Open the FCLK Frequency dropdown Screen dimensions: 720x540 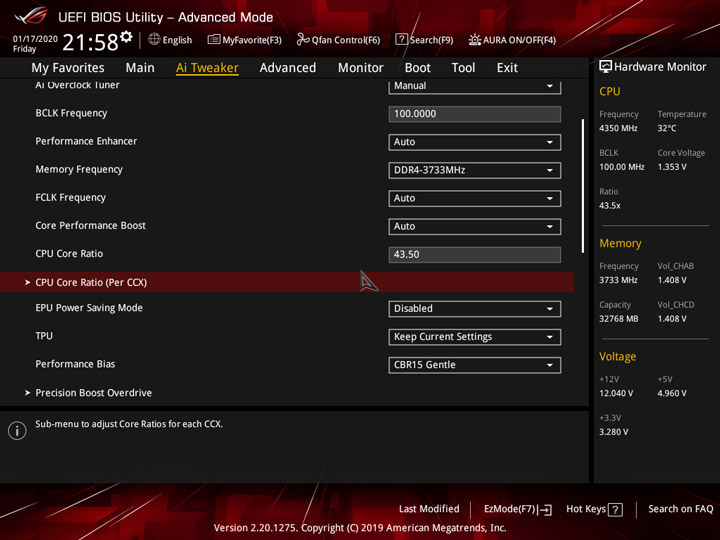[474, 198]
